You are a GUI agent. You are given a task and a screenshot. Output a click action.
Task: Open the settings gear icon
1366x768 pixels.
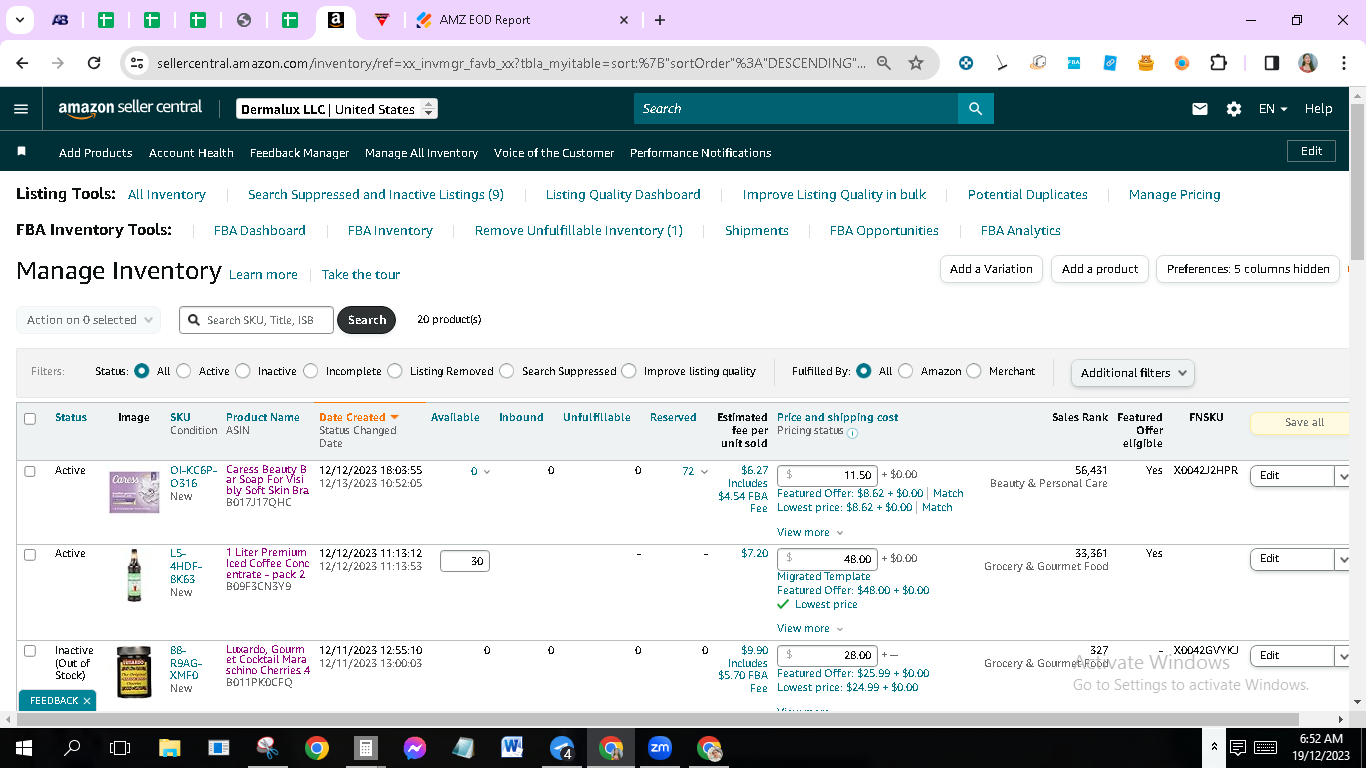coord(1234,109)
